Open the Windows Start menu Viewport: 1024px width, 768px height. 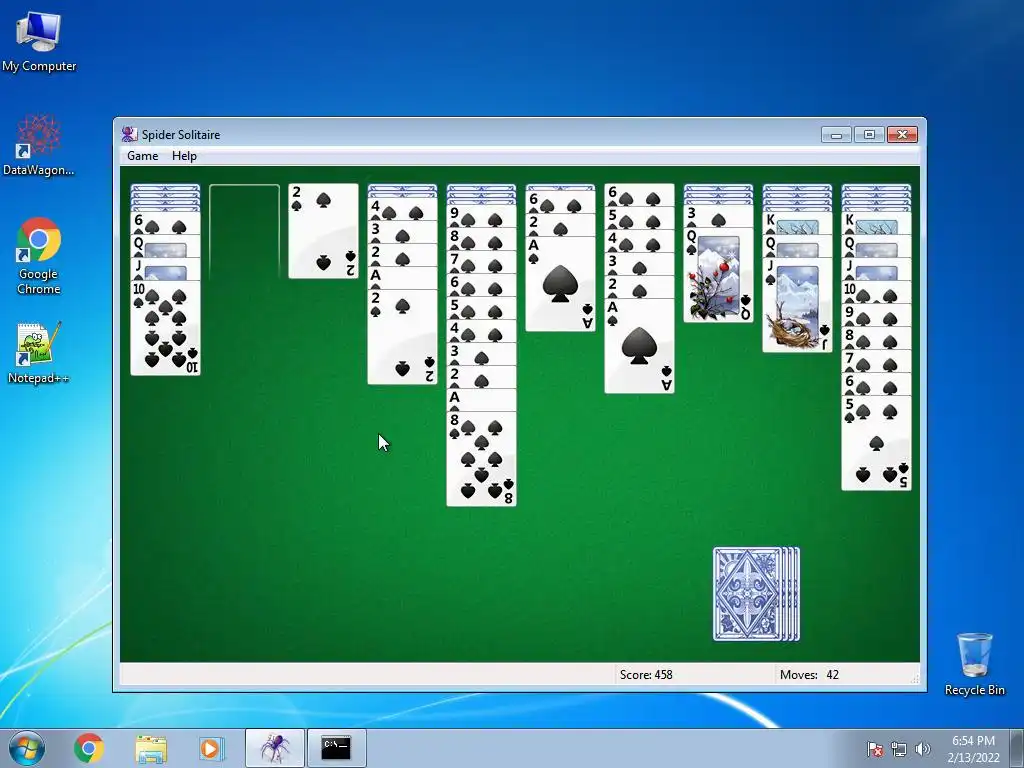[27, 748]
